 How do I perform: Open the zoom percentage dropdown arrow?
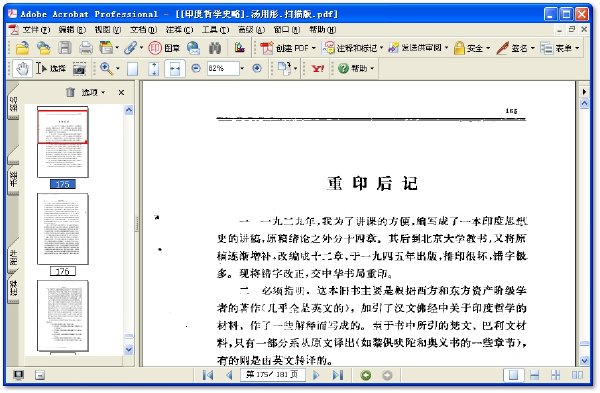(x=242, y=68)
